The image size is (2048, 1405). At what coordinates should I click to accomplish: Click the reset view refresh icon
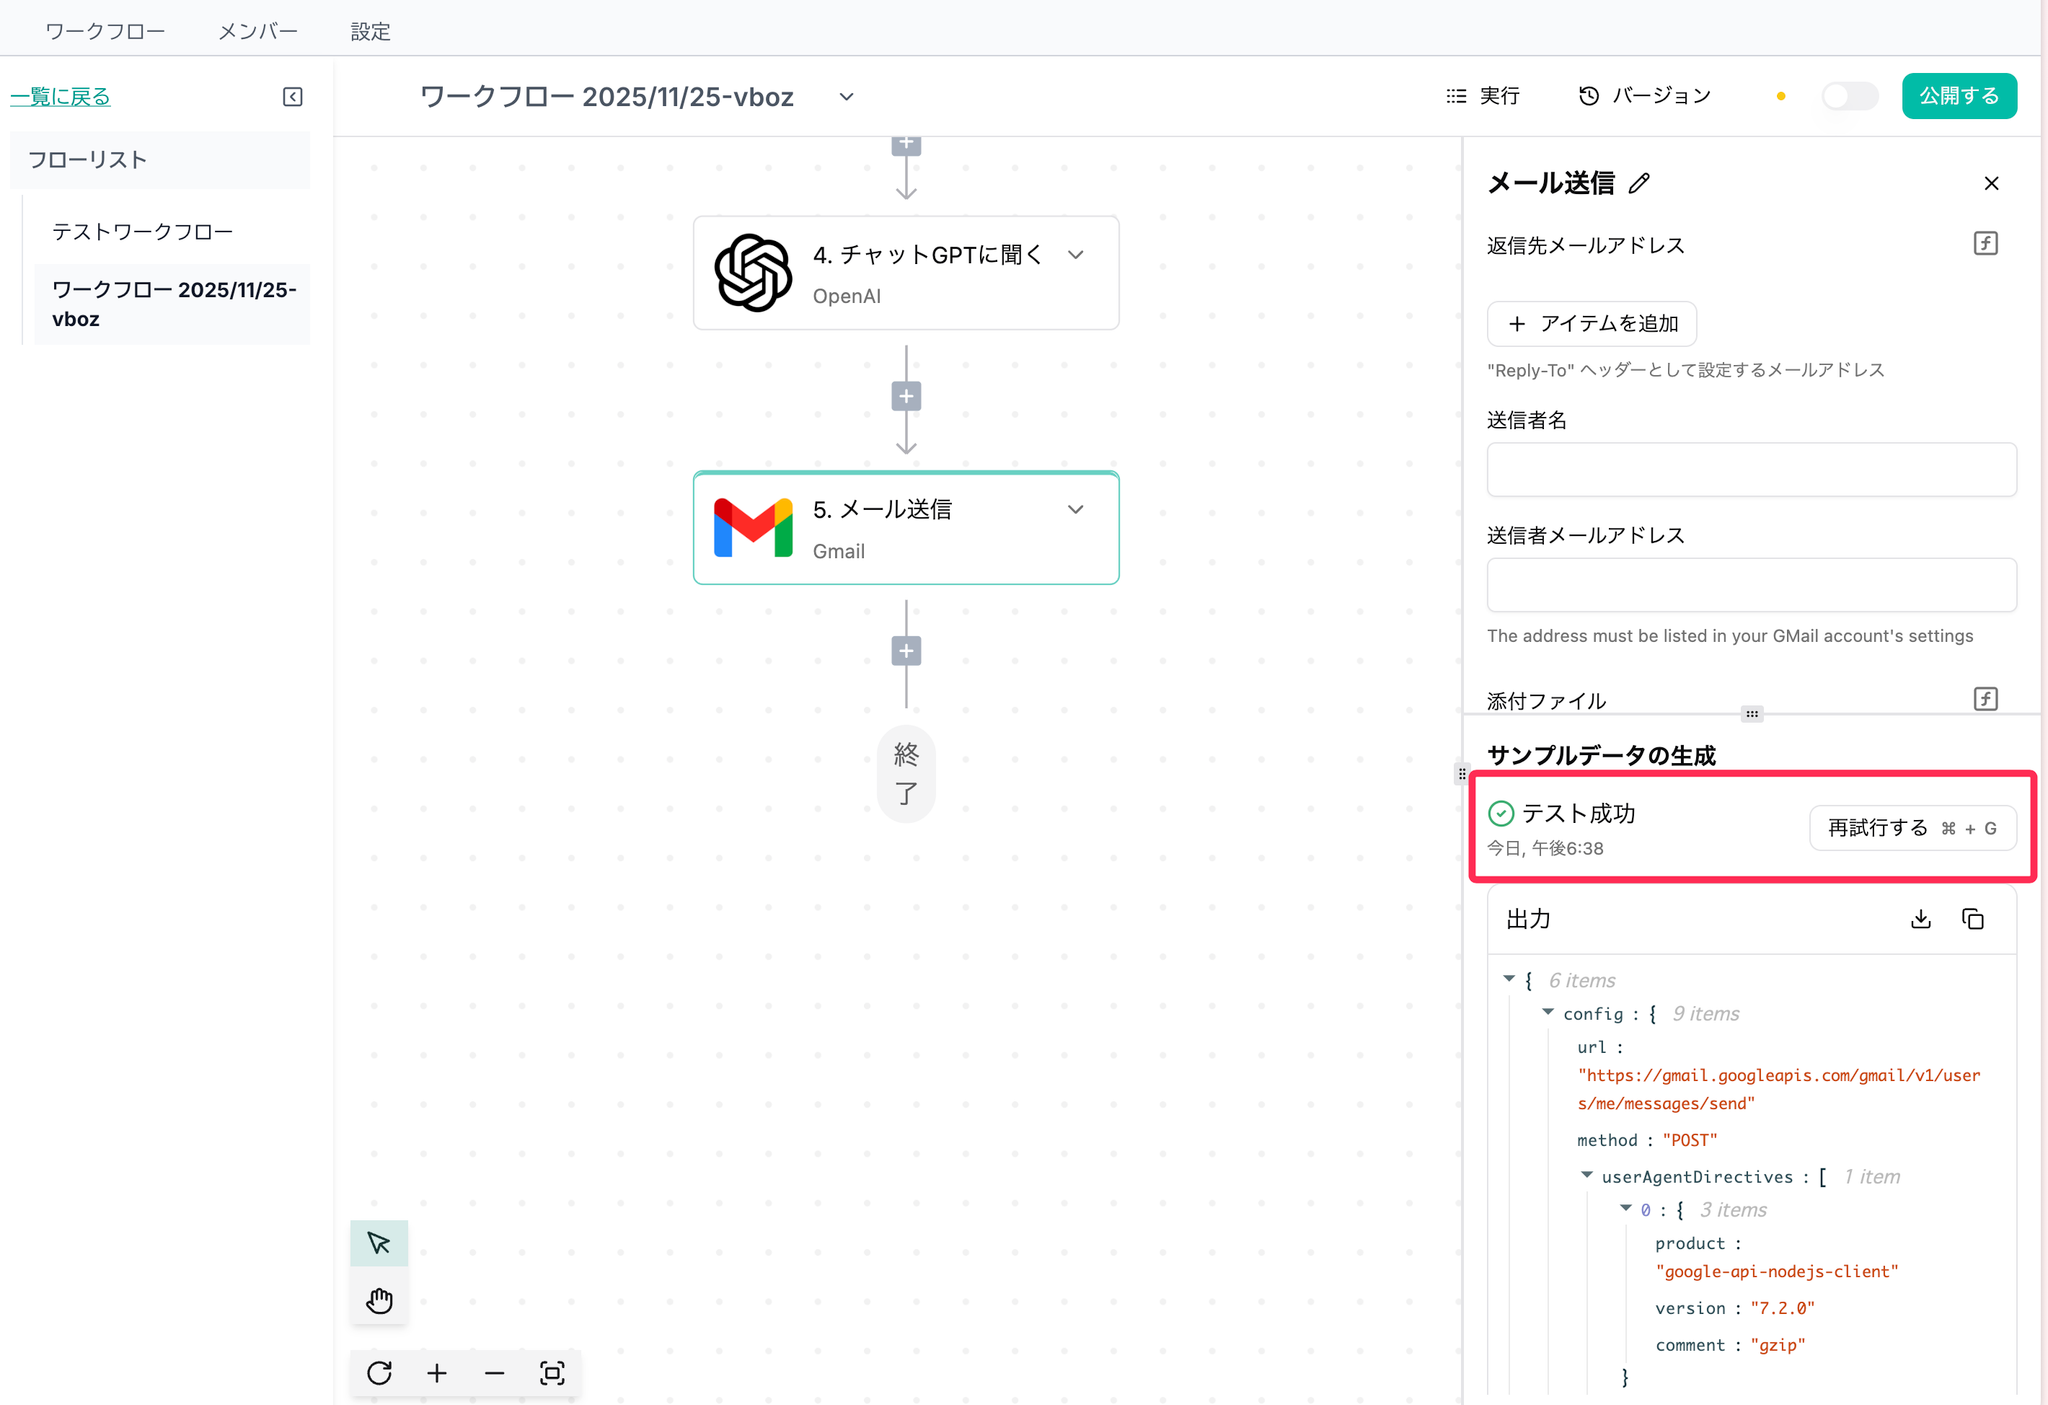pos(379,1373)
